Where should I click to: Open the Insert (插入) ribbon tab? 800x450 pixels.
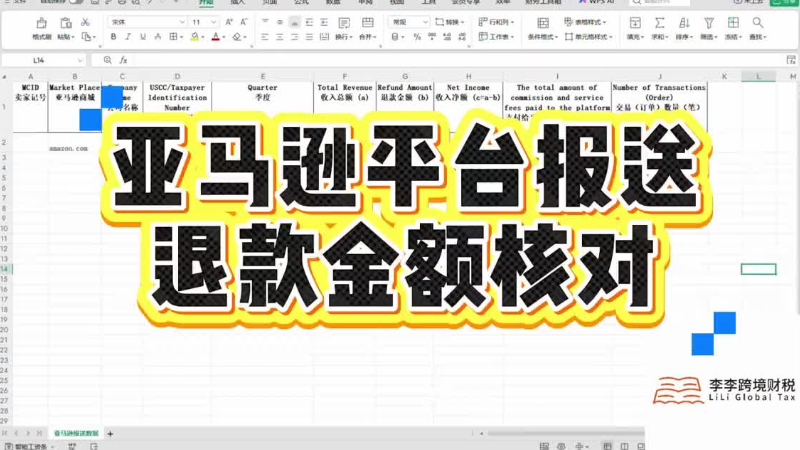click(237, 3)
